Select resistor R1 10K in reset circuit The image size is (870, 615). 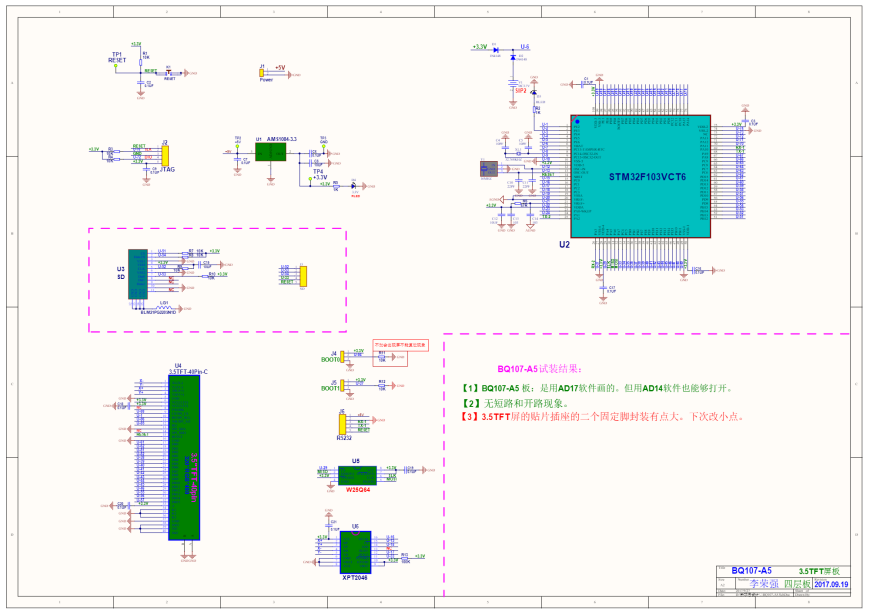pos(141,61)
